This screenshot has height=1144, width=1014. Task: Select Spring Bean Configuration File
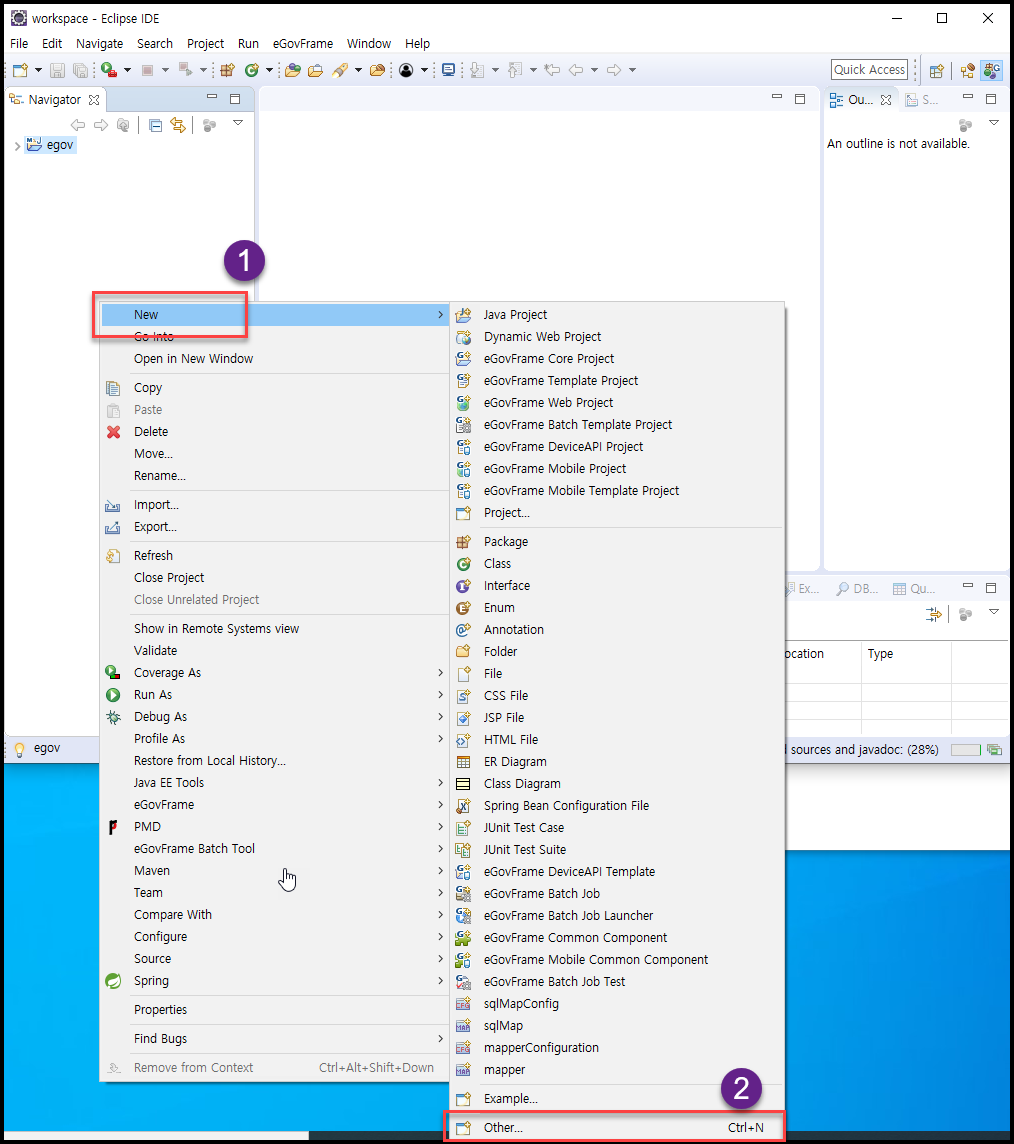[617, 805]
